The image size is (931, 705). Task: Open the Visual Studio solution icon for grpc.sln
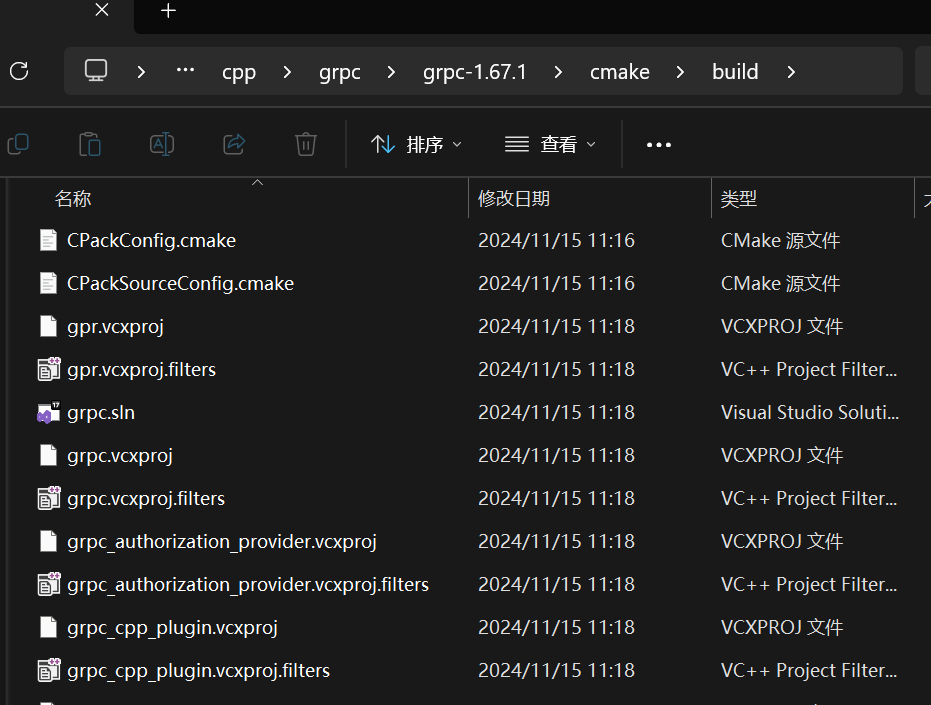pyautogui.click(x=49, y=412)
